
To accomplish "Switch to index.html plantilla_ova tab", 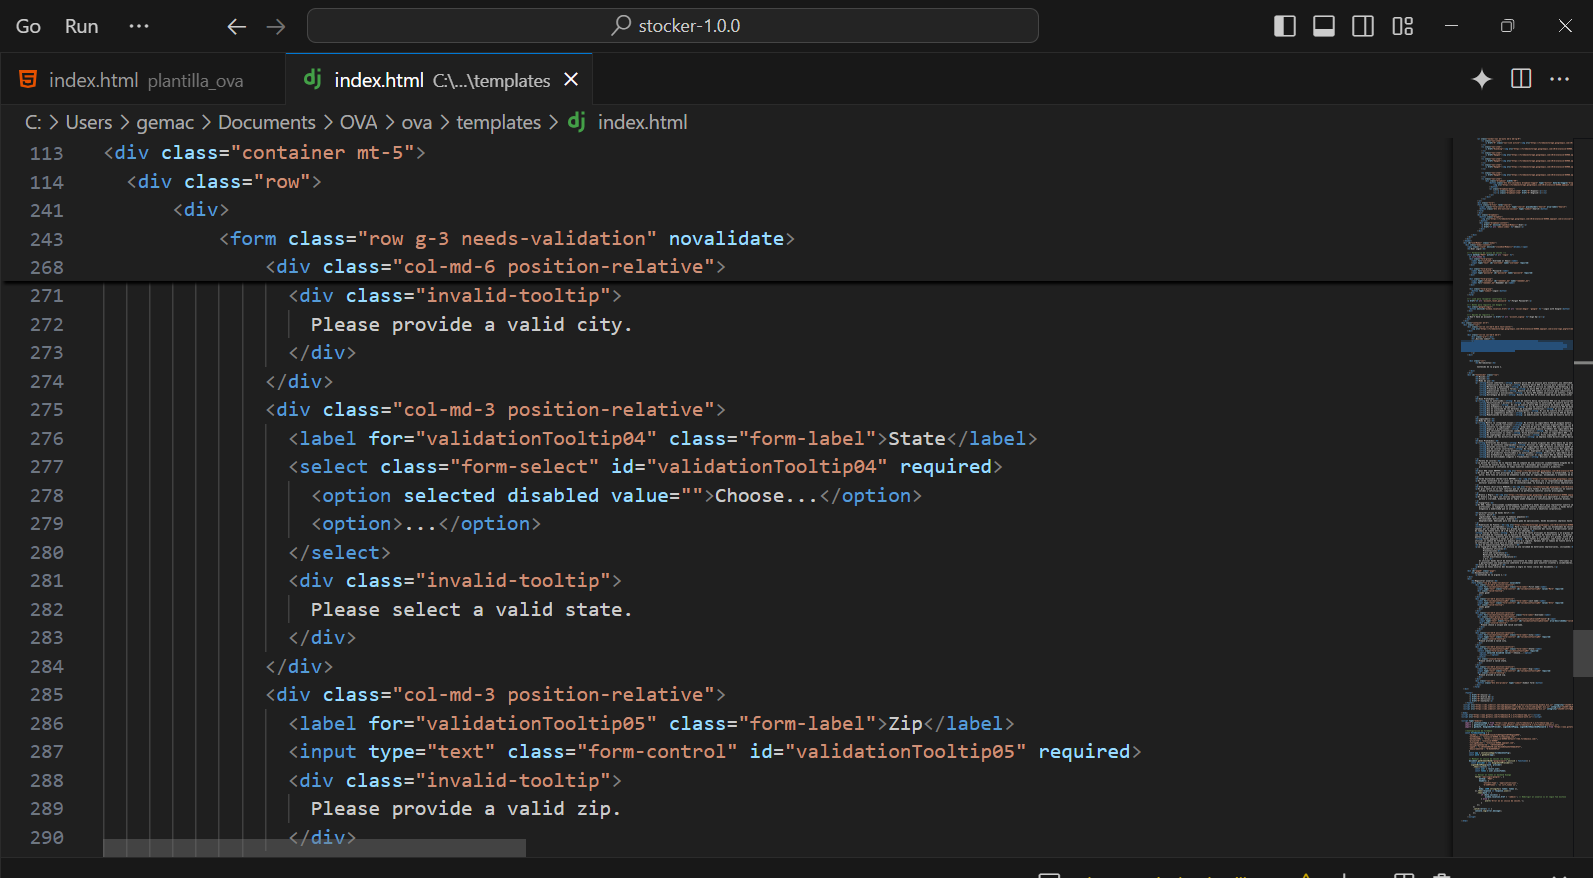I will click(142, 80).
